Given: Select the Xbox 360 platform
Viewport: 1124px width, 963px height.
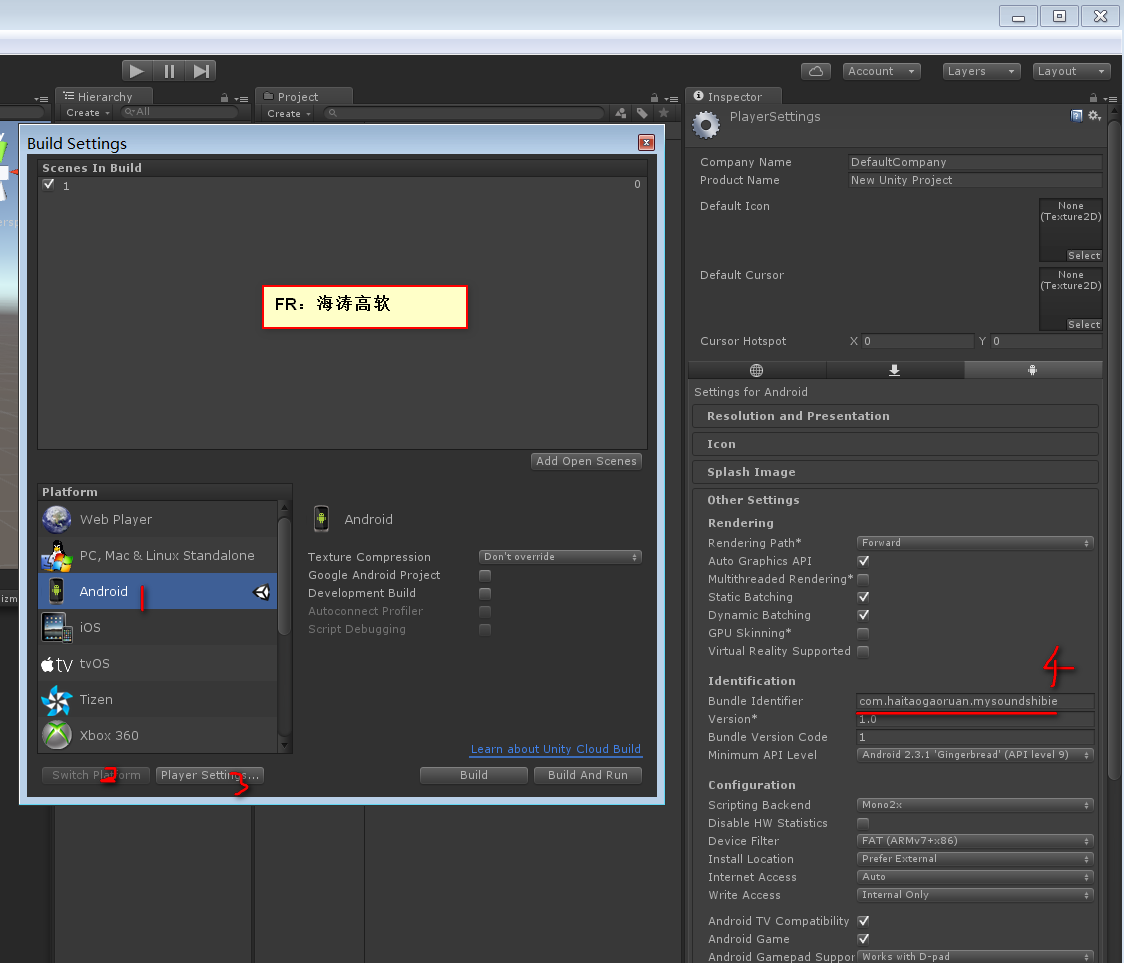Looking at the screenshot, I should point(158,735).
